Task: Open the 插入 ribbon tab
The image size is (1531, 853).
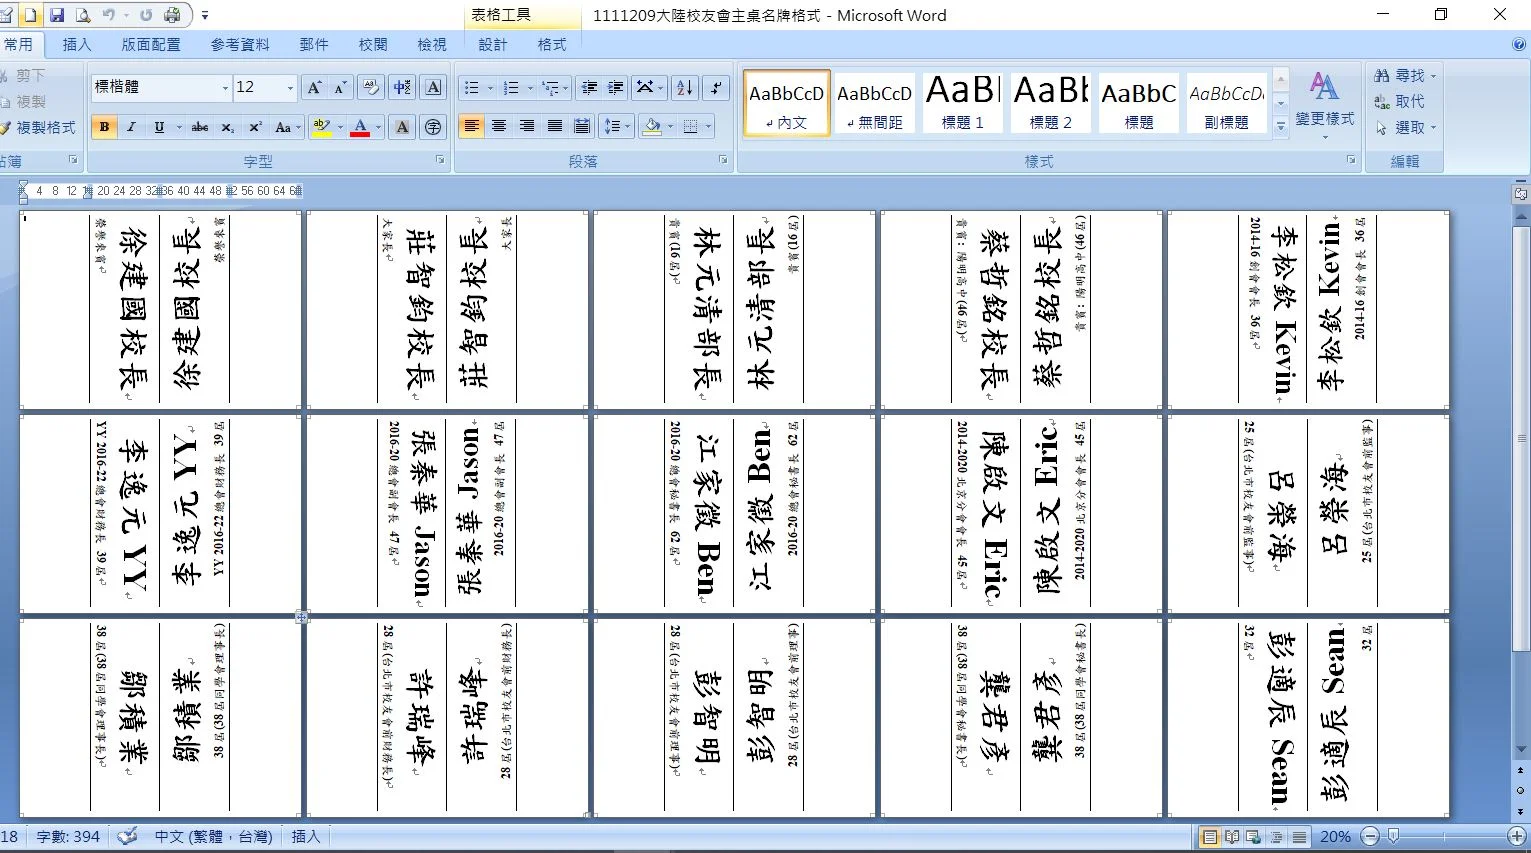Action: [76, 45]
